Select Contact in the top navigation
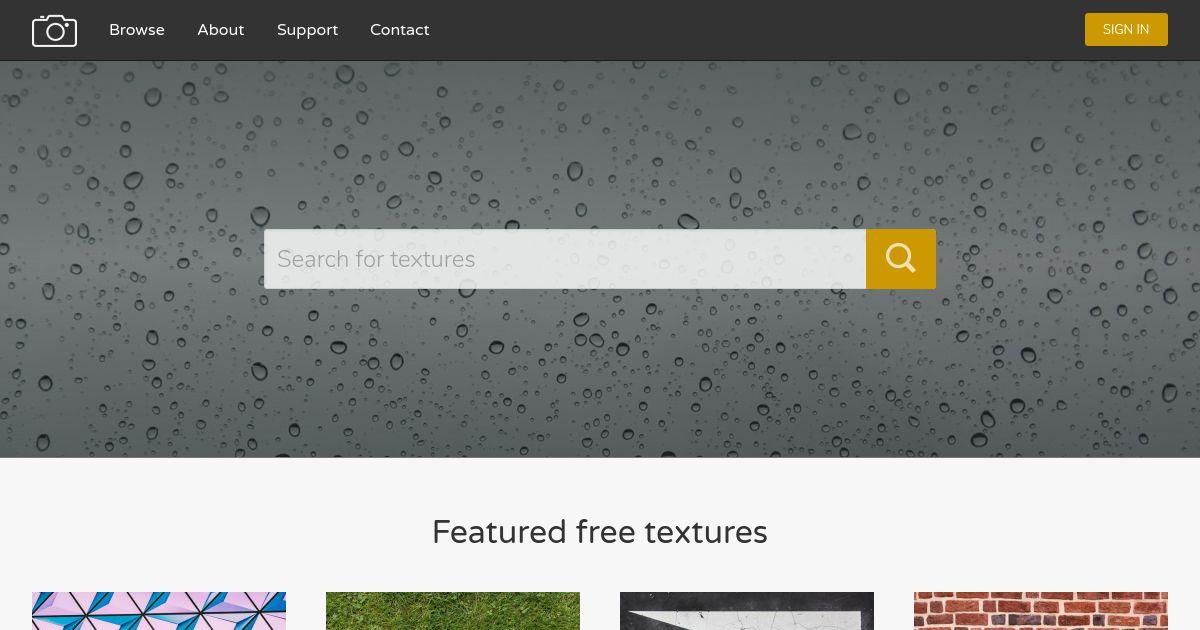This screenshot has height=630, width=1200. [x=400, y=30]
